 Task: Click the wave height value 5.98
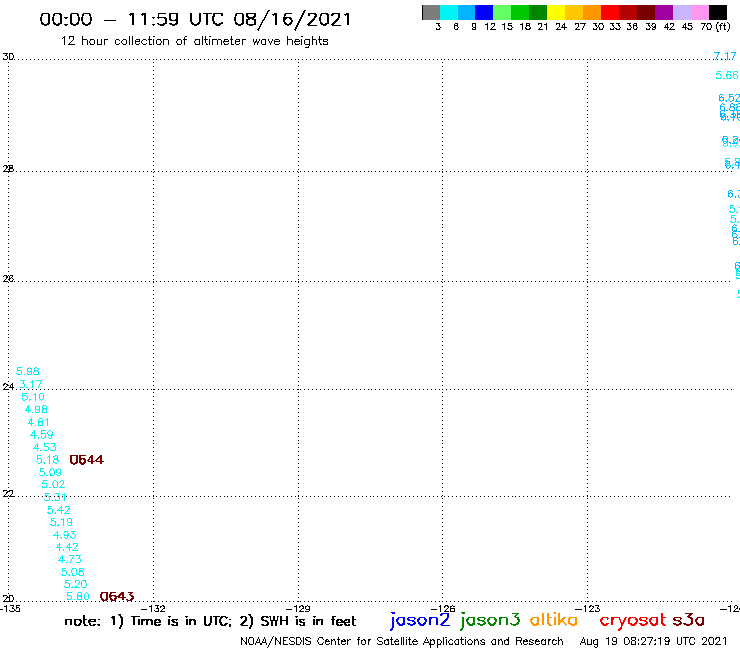[28, 371]
